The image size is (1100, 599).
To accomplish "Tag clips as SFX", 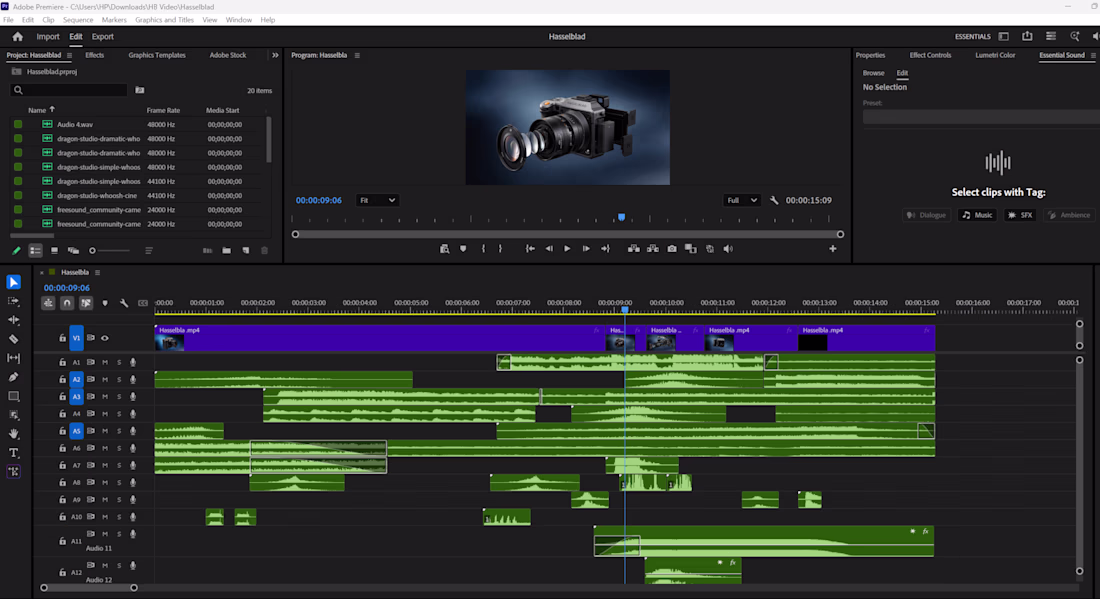I will click(x=1020, y=215).
